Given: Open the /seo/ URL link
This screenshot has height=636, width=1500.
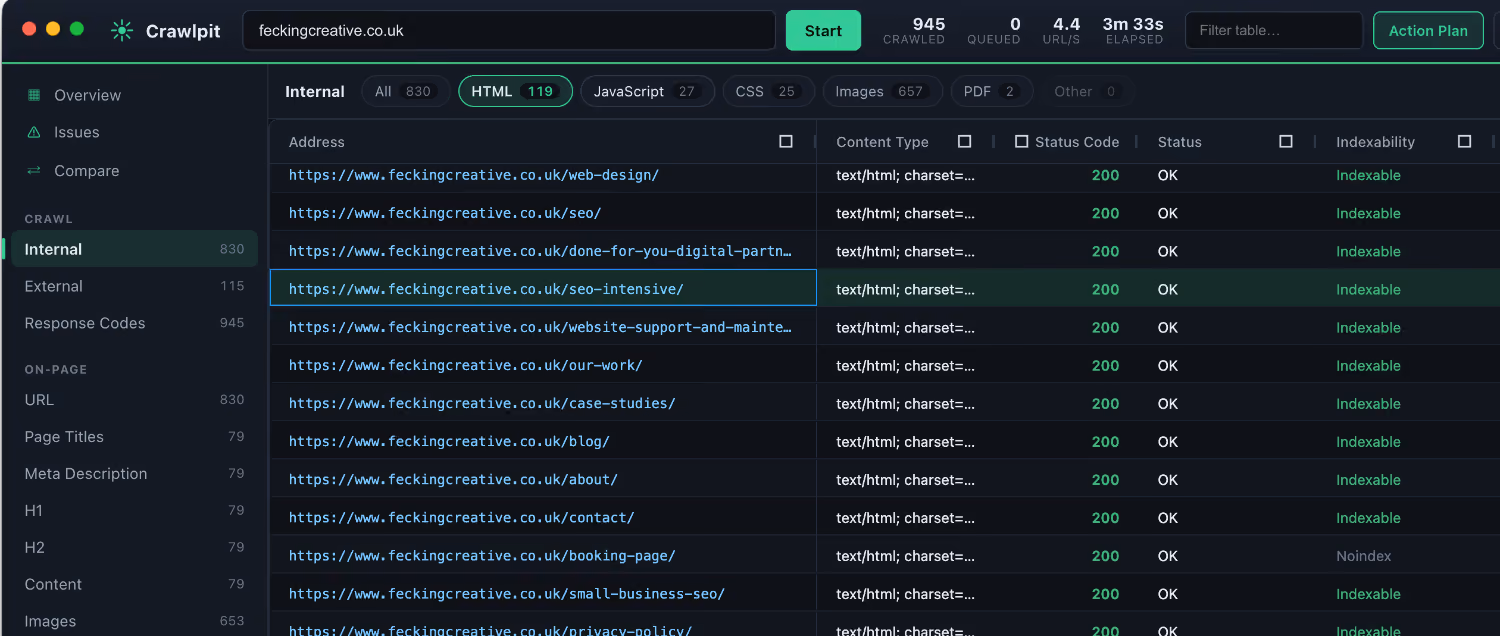Looking at the screenshot, I should pos(445,213).
